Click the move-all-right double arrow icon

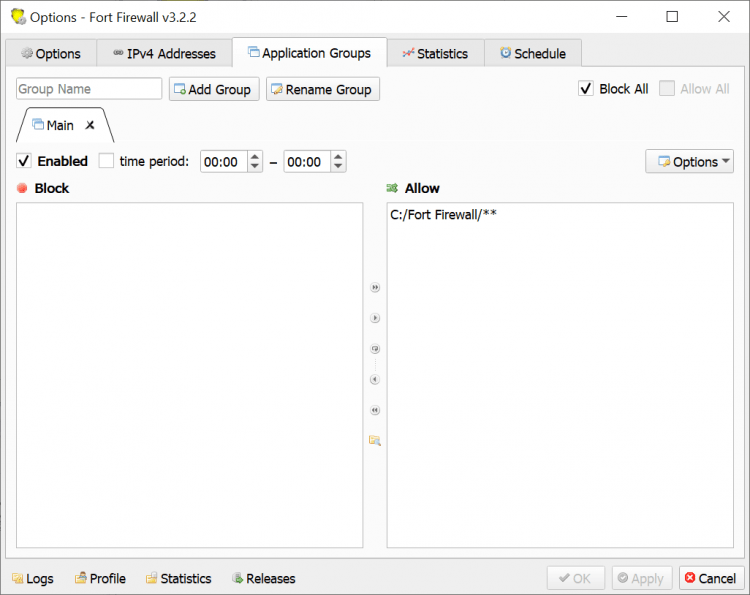click(x=375, y=287)
